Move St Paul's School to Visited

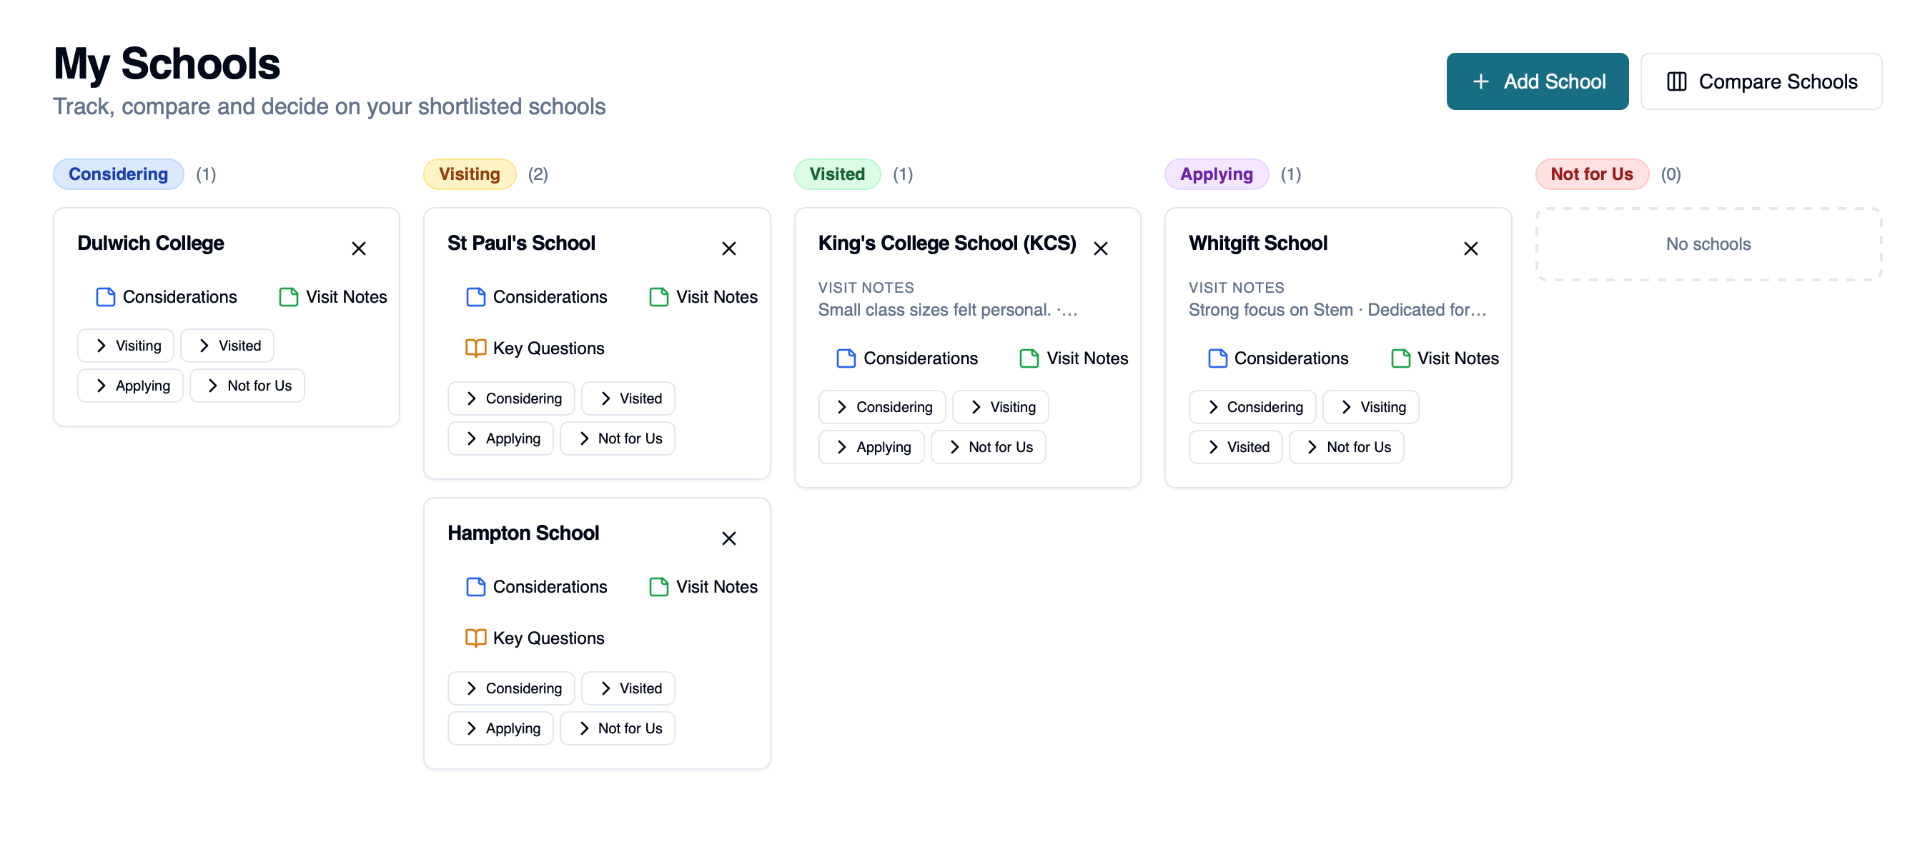pyautogui.click(x=628, y=399)
